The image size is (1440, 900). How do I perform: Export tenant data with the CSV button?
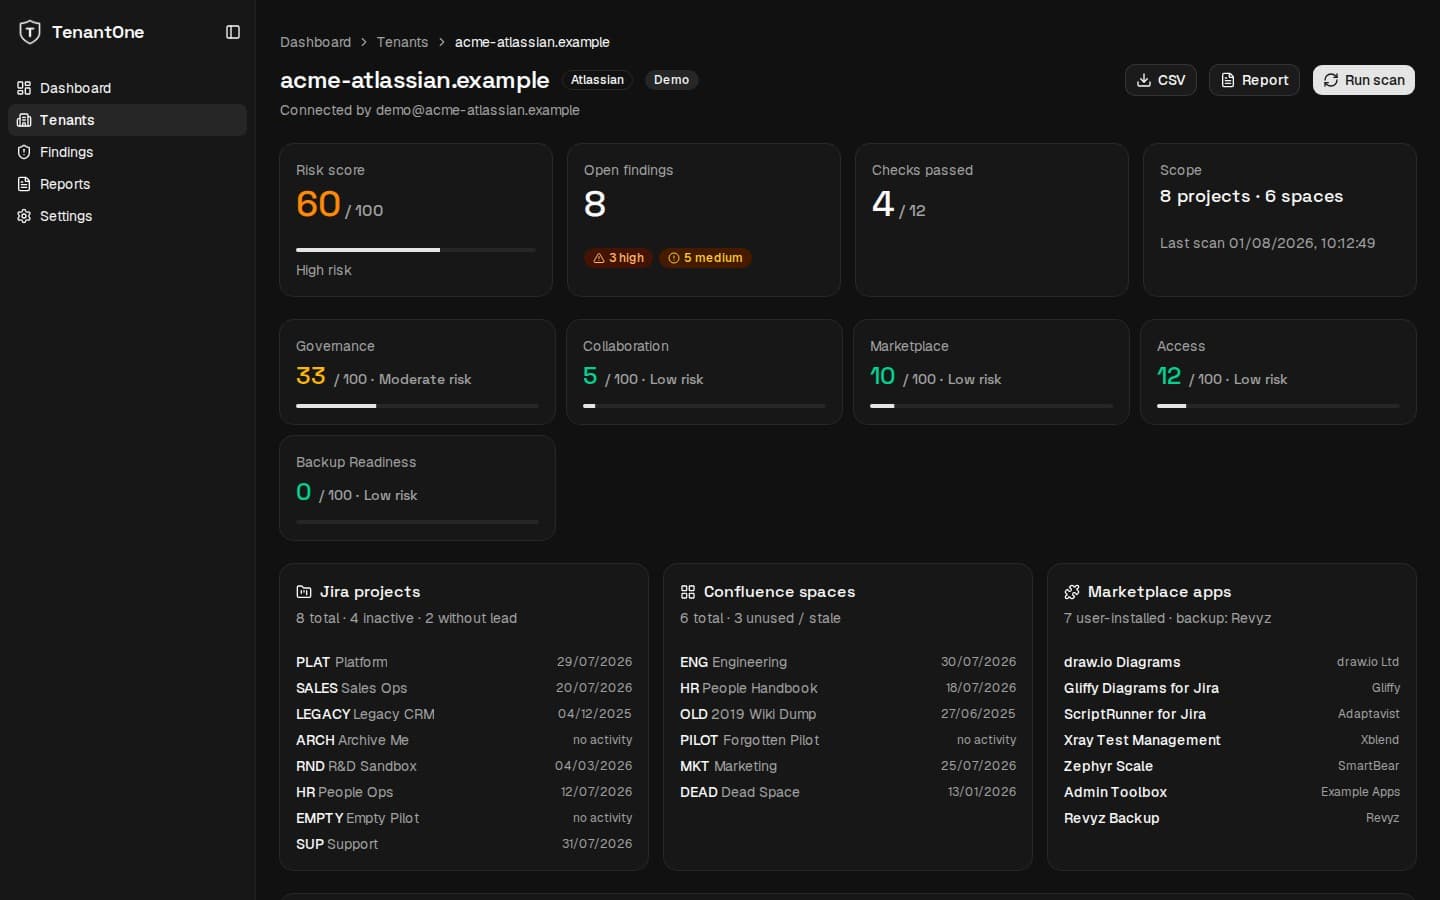(1161, 80)
